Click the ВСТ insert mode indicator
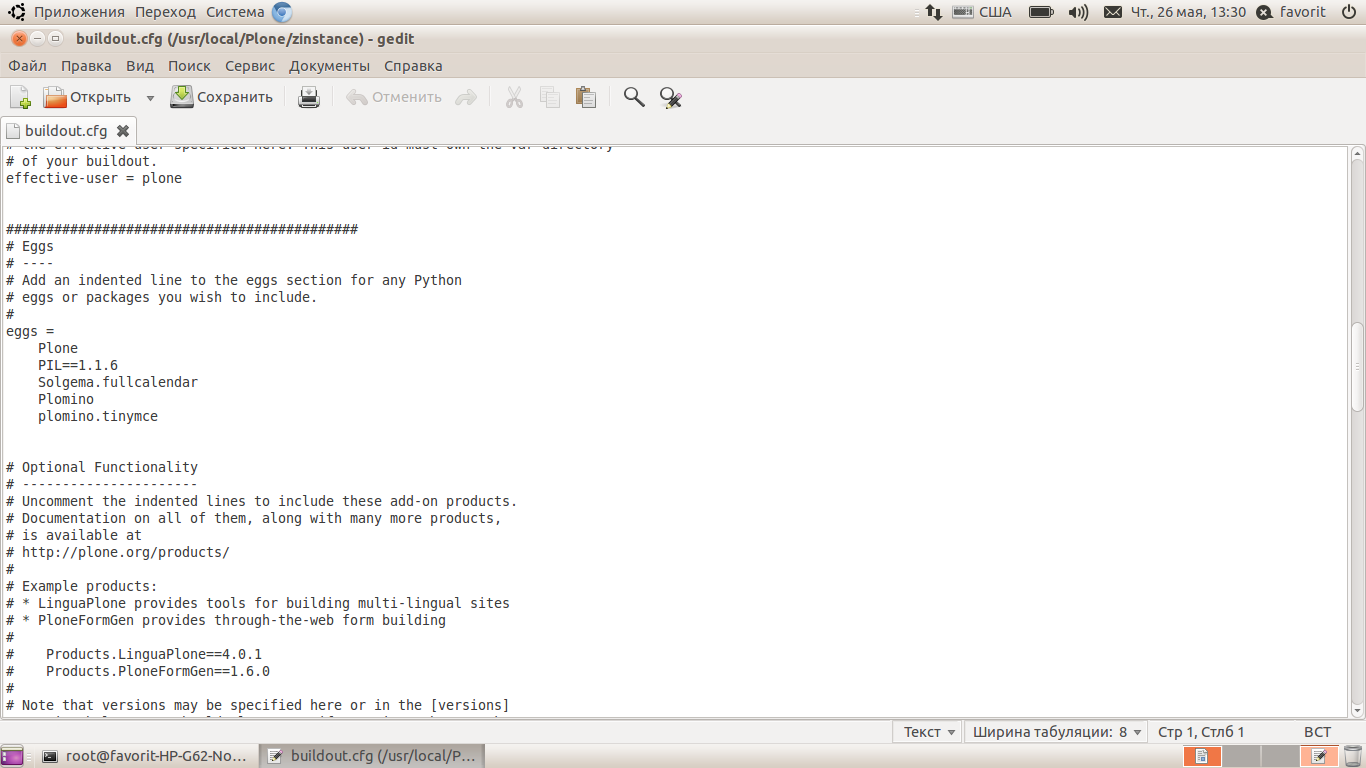This screenshot has width=1366, height=768. (1317, 732)
